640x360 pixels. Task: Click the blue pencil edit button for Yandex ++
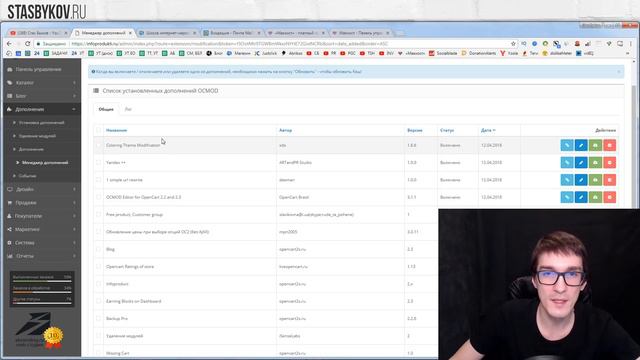click(x=581, y=162)
